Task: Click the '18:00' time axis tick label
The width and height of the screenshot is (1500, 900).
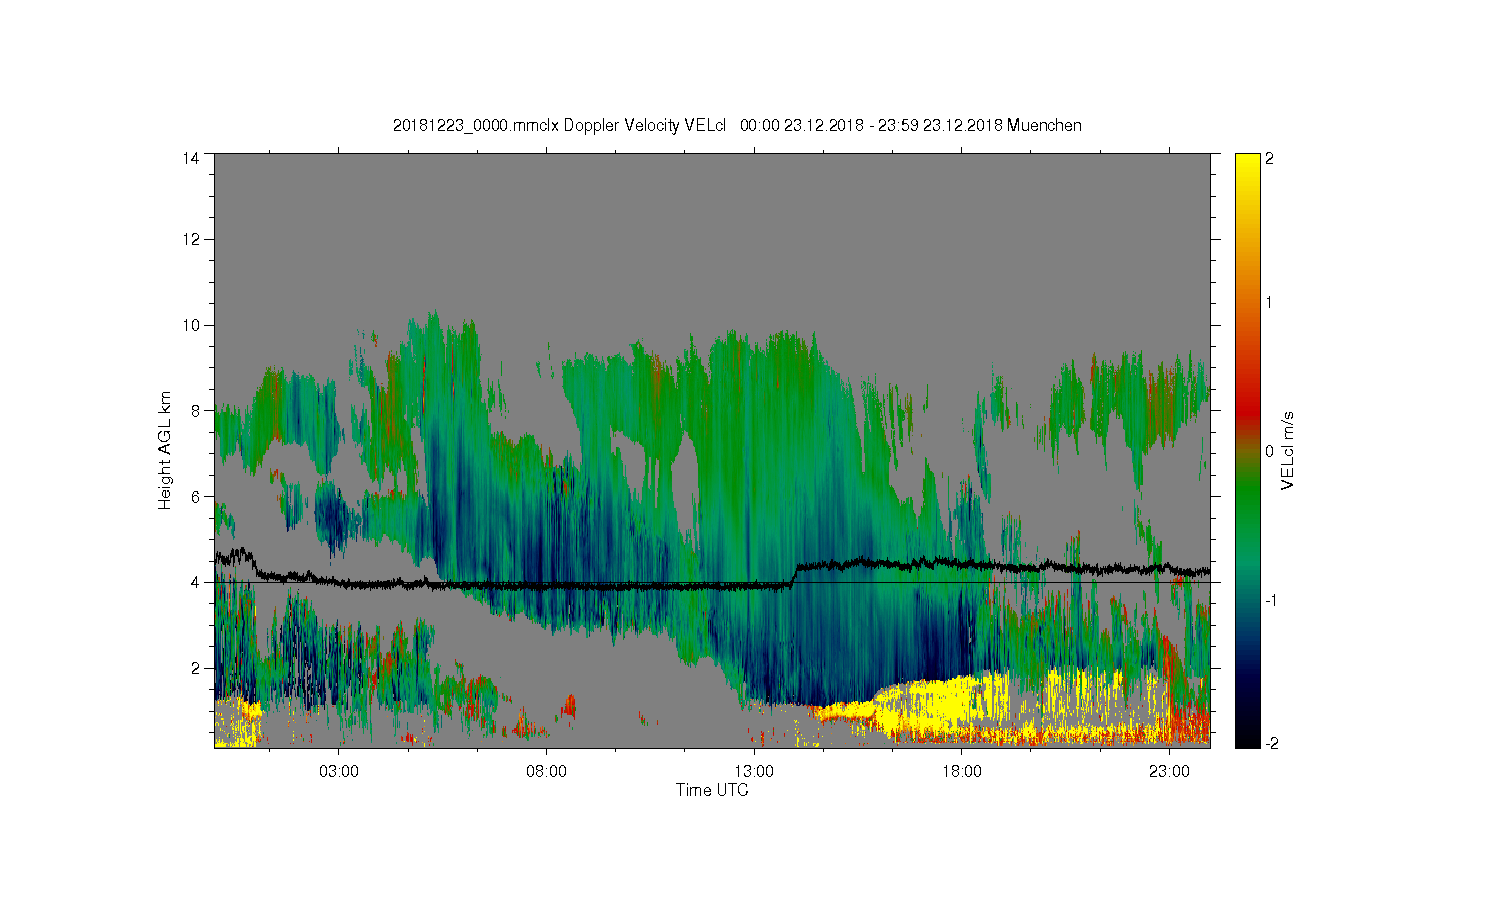Action: [962, 772]
